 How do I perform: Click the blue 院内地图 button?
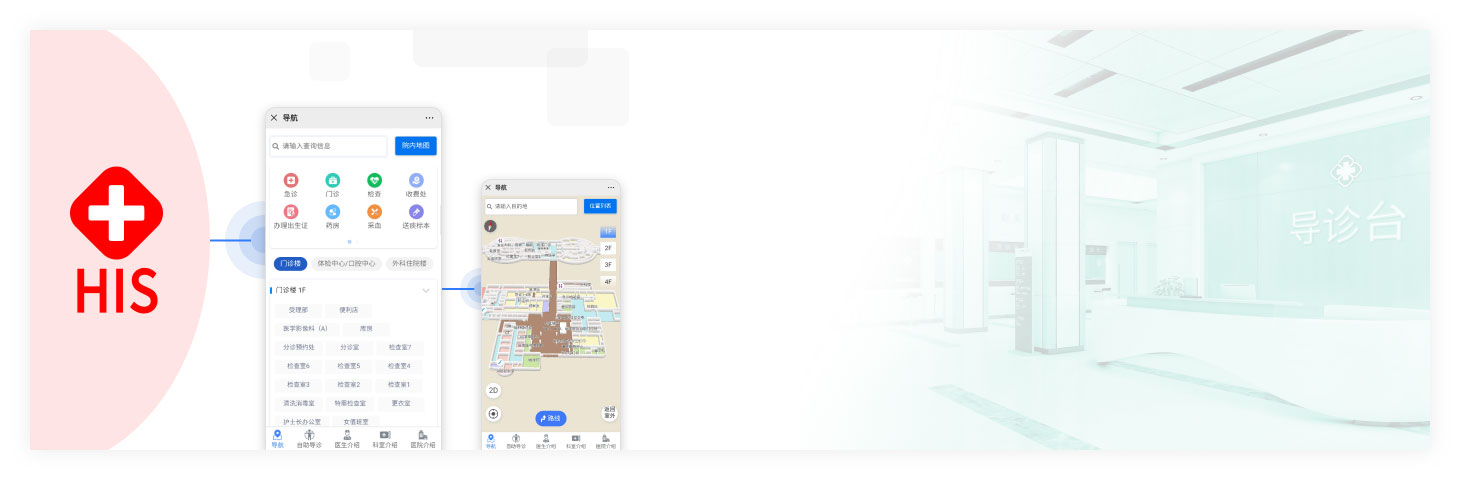[x=415, y=146]
